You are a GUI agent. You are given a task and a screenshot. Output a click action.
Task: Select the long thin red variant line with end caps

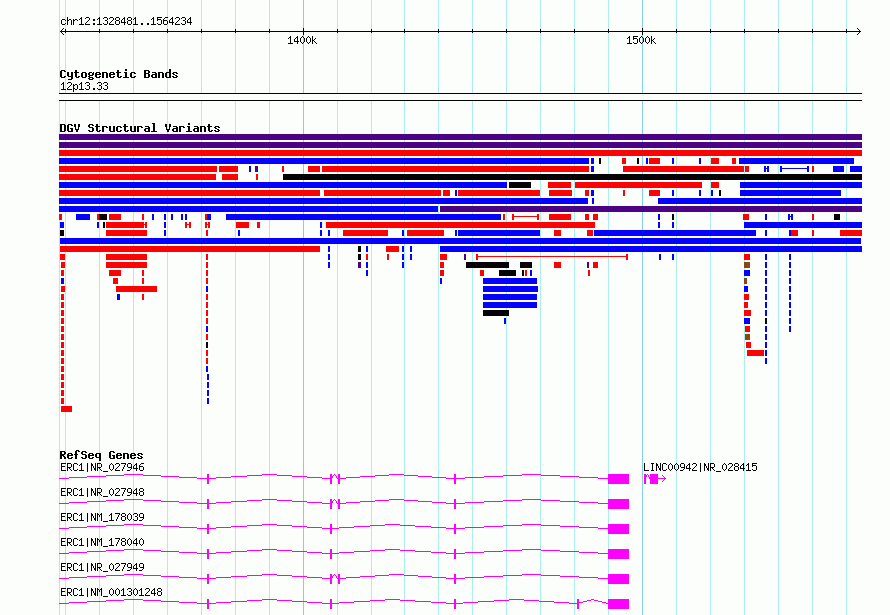point(552,257)
